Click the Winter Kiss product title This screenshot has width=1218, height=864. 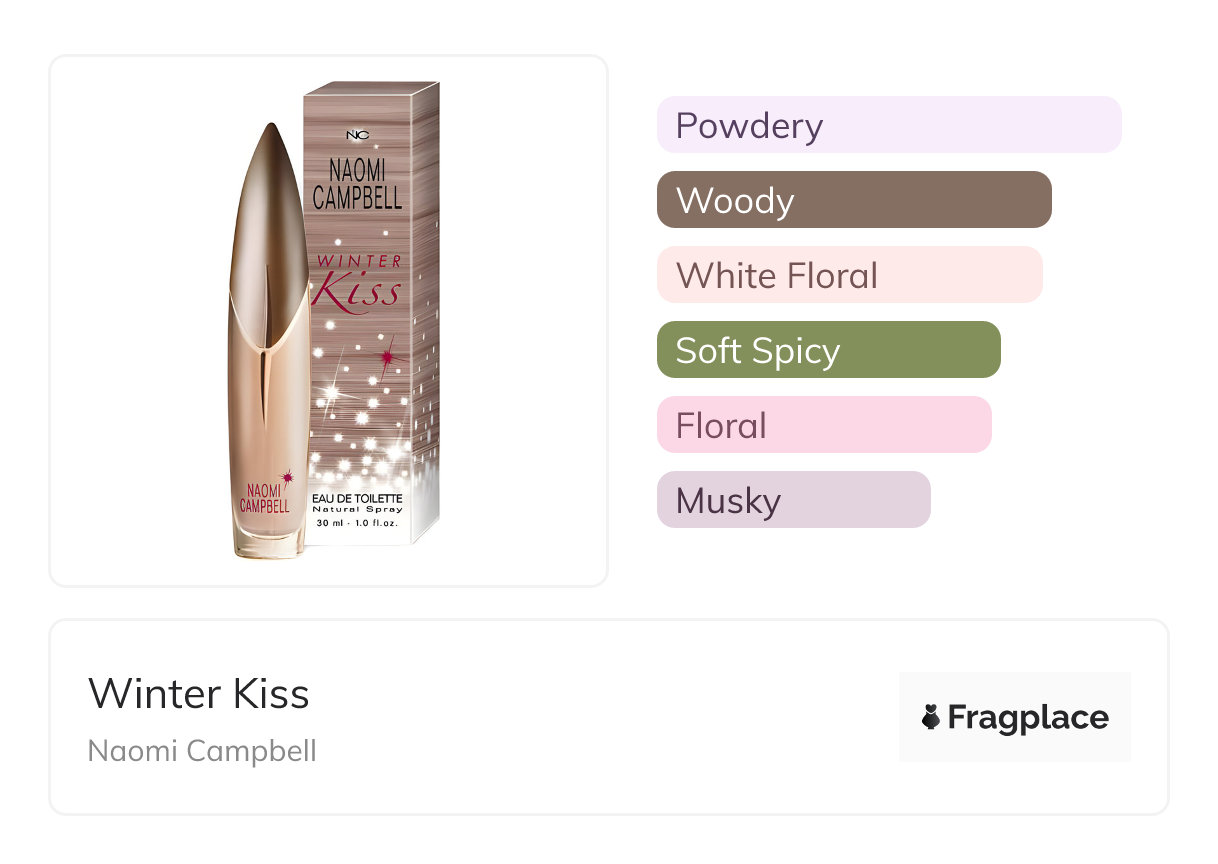[199, 694]
